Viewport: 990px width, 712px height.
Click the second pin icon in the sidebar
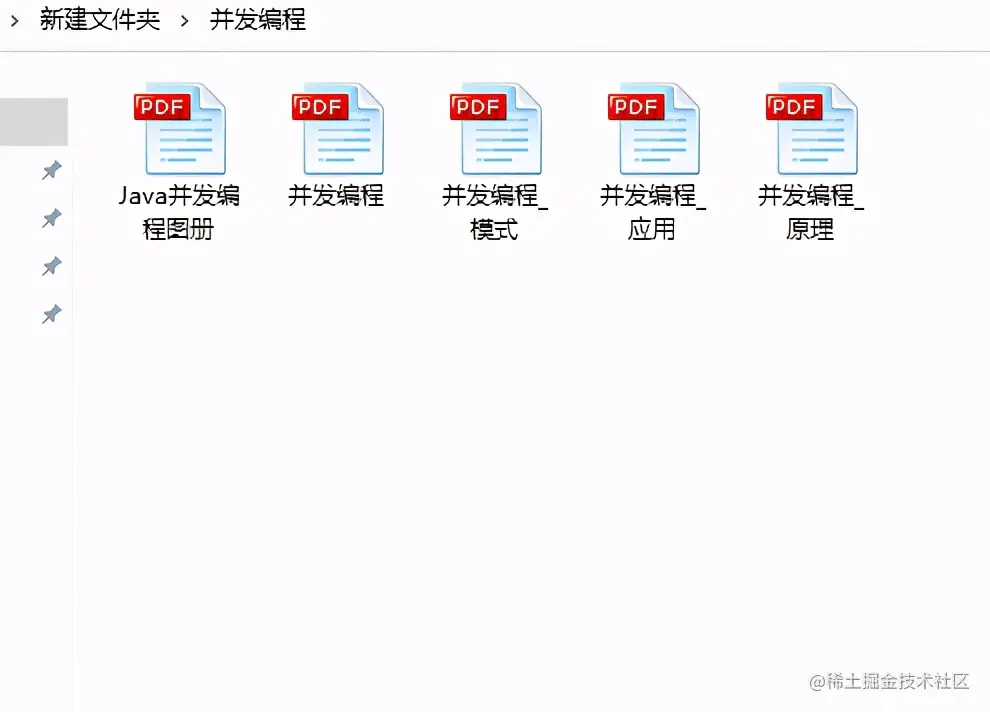(51, 218)
